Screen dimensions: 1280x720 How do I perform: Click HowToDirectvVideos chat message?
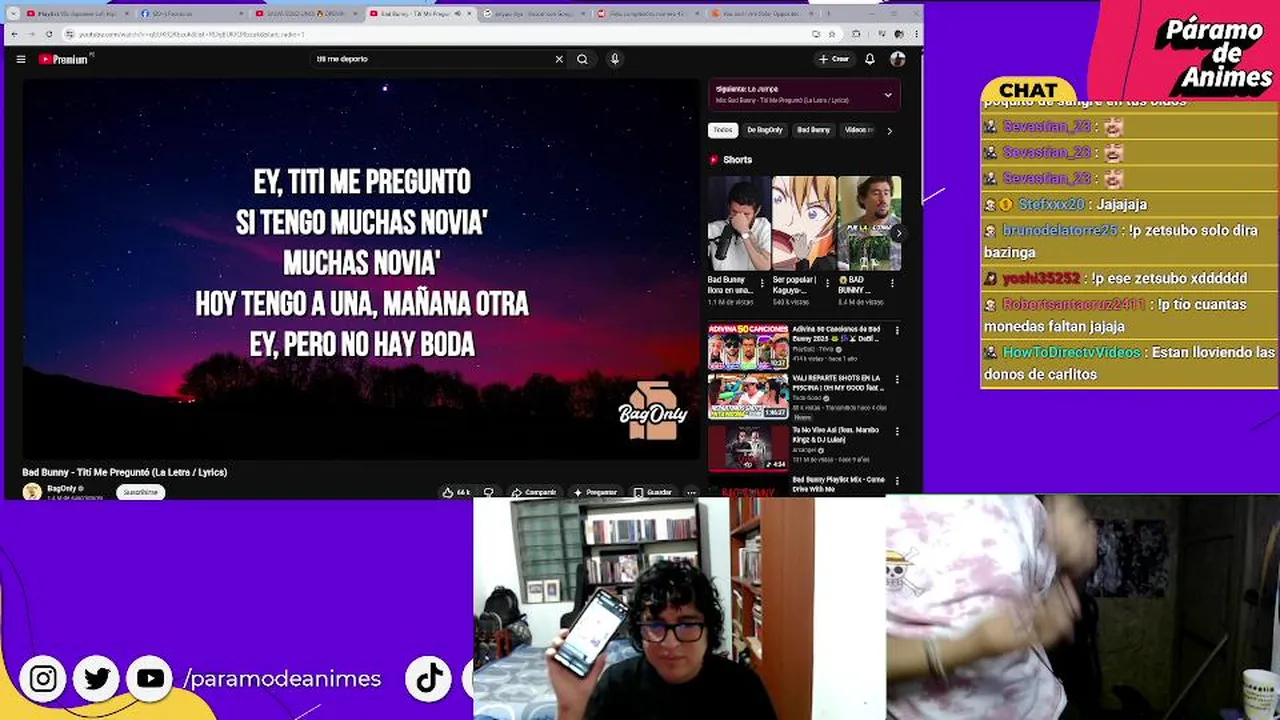click(x=1129, y=363)
